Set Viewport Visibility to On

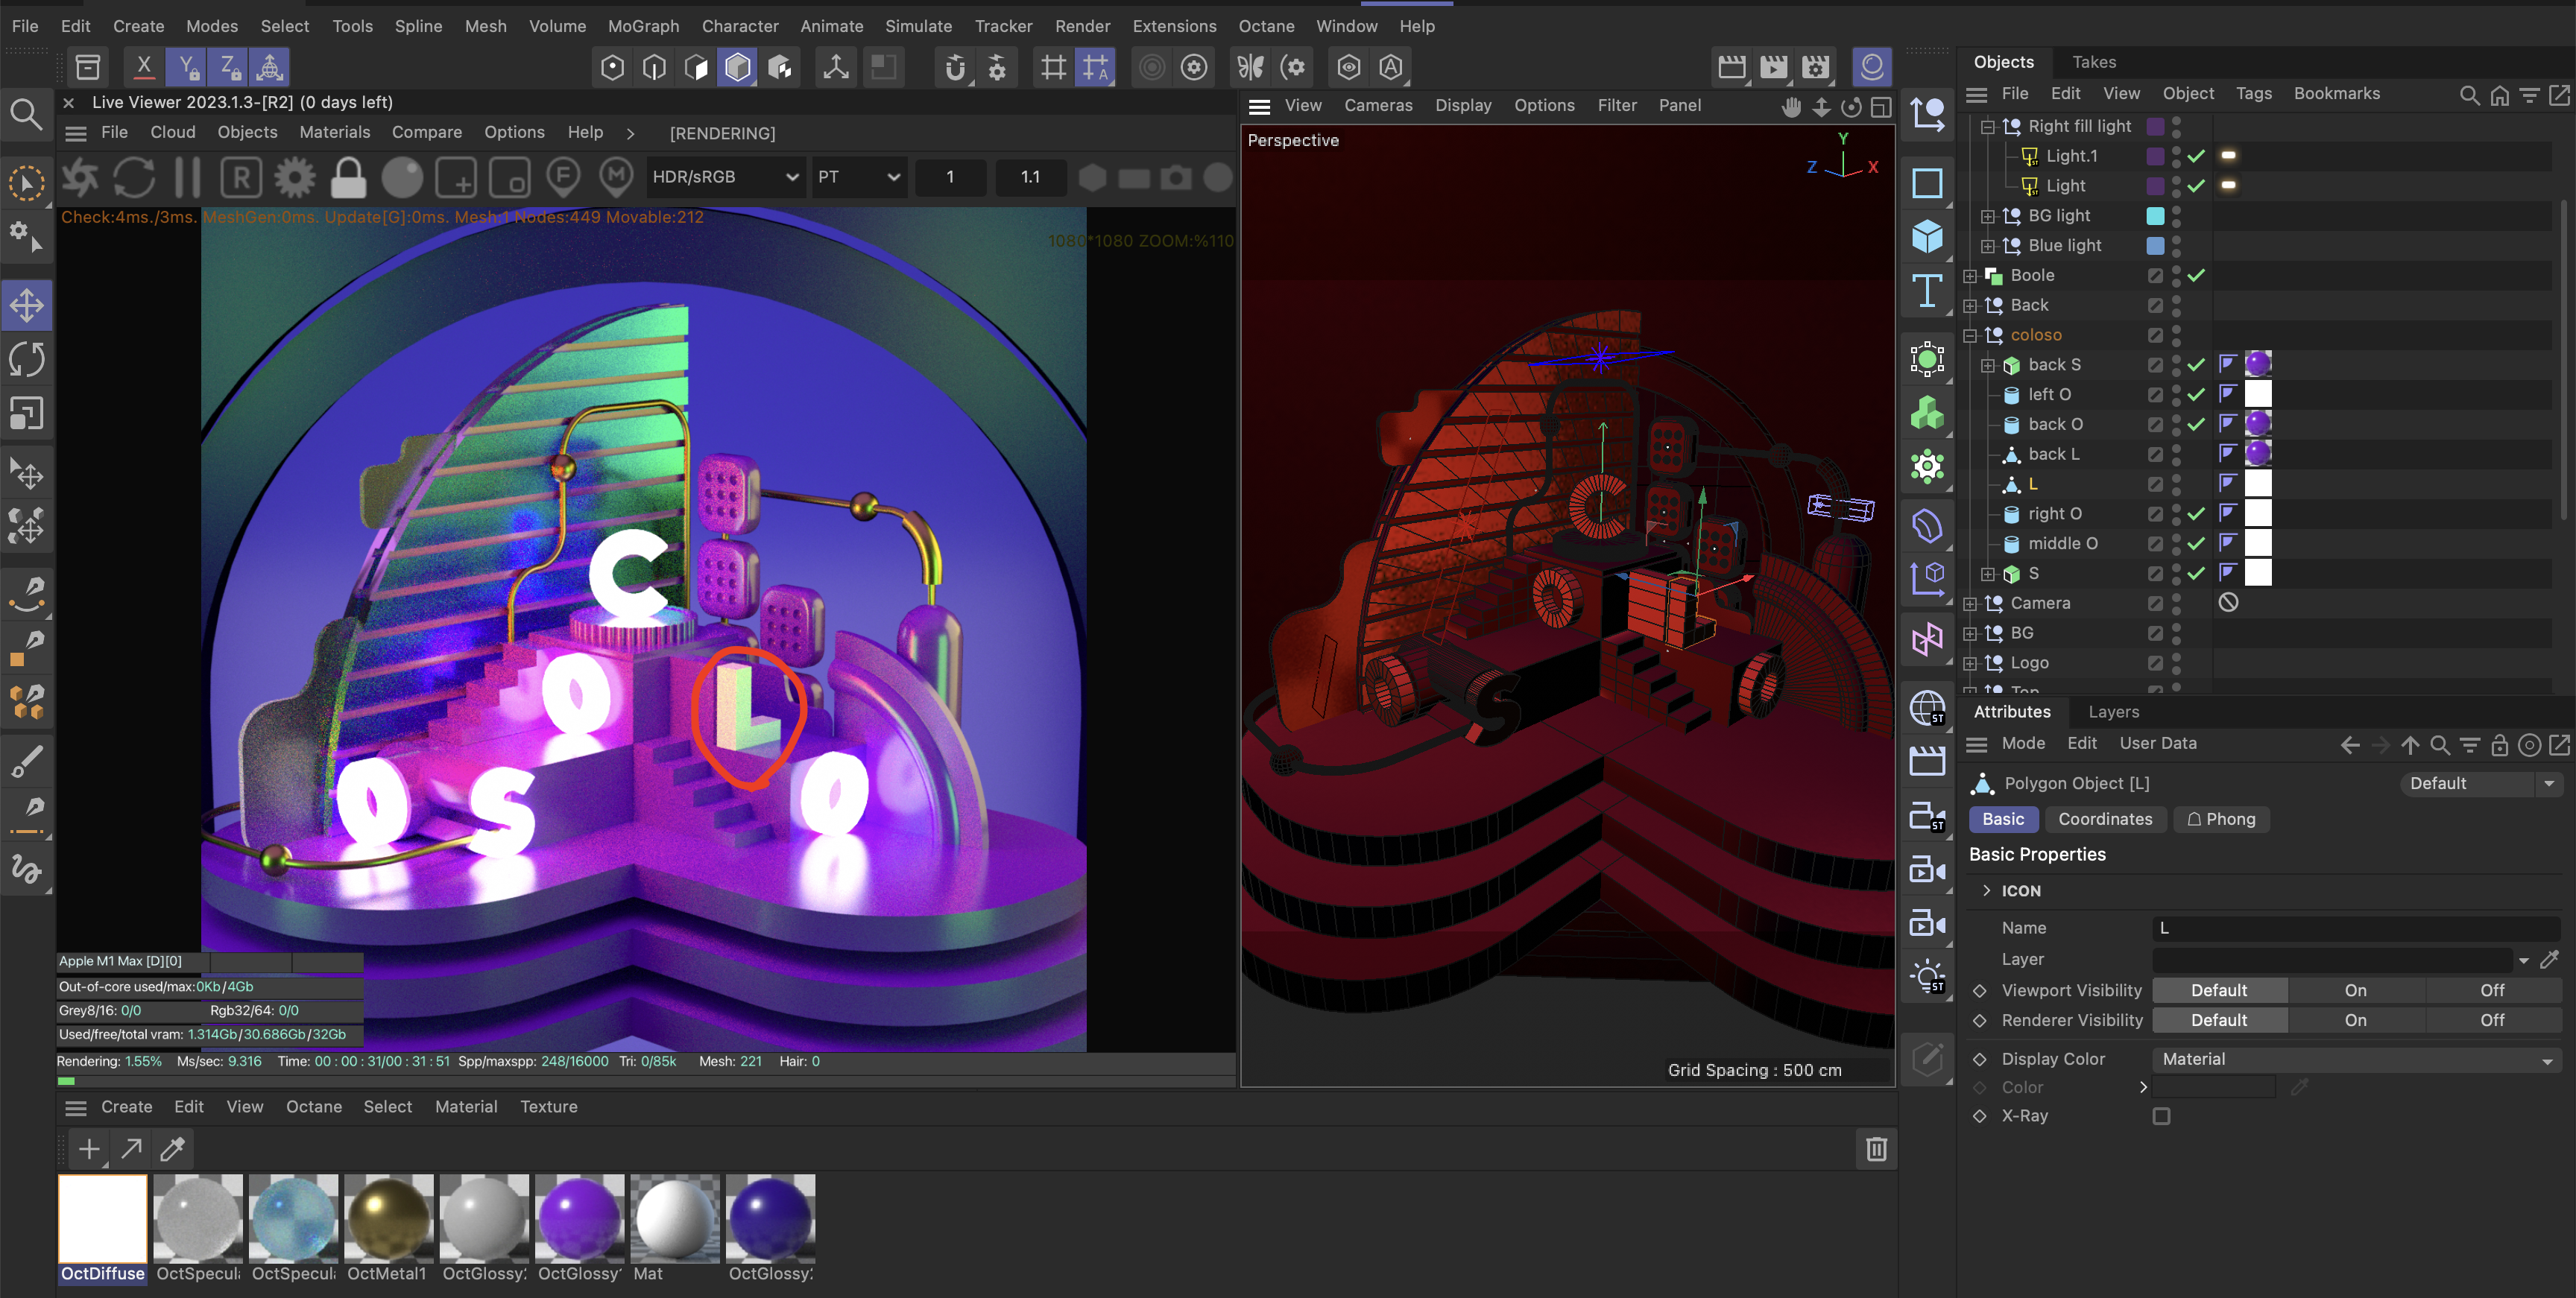coord(2355,990)
